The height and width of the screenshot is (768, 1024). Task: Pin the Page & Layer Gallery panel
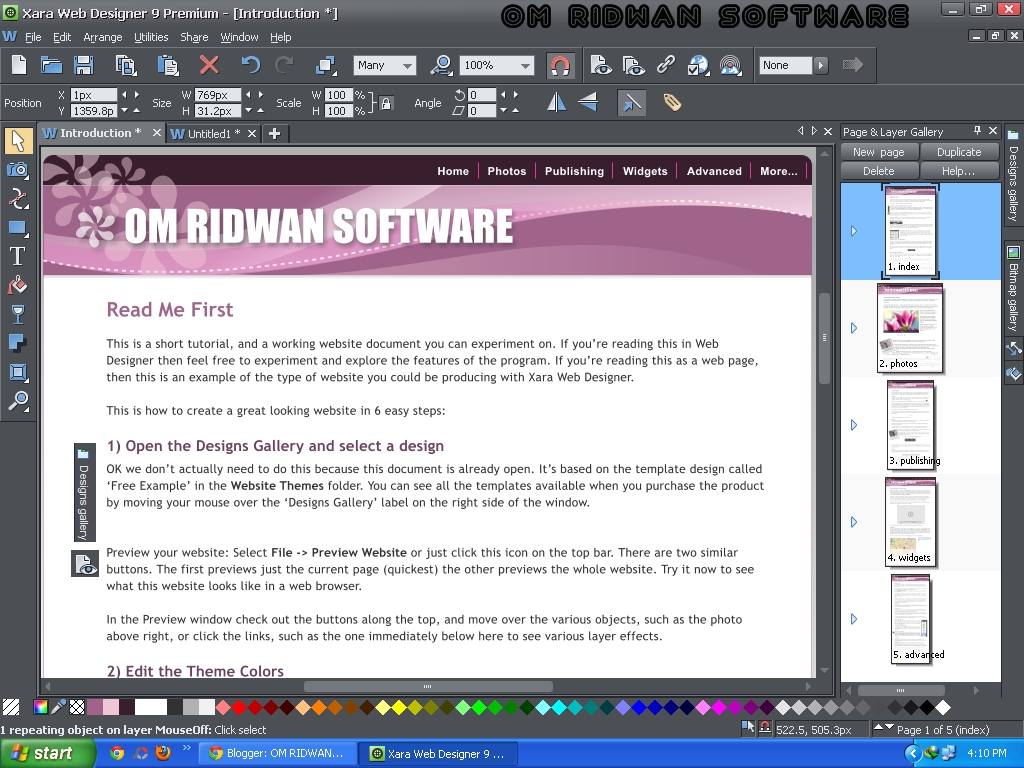[x=977, y=131]
